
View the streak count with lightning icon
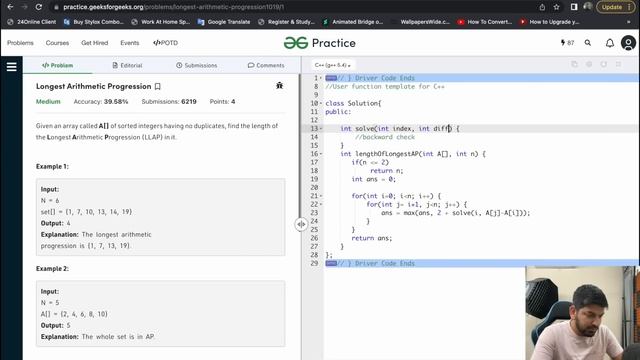(567, 43)
